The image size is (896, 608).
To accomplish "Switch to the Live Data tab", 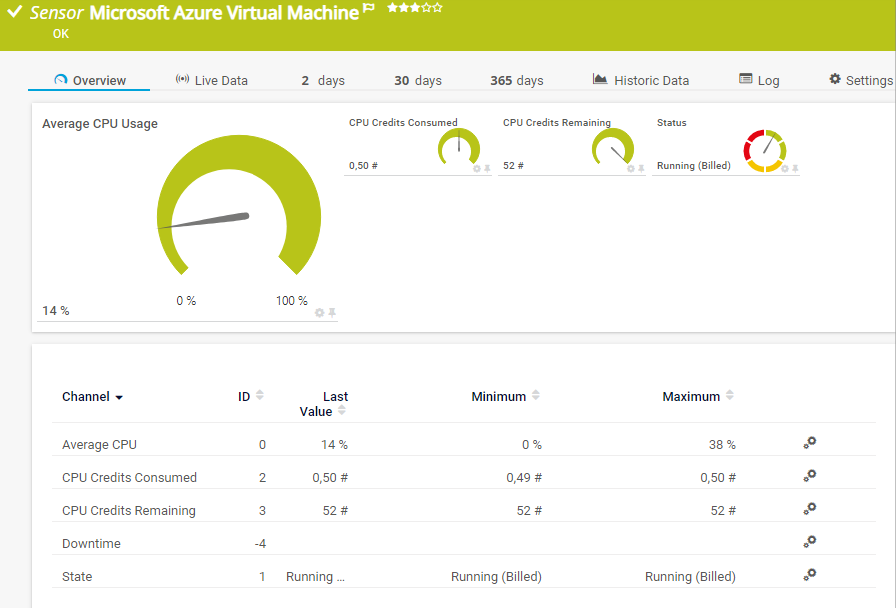I will point(211,80).
